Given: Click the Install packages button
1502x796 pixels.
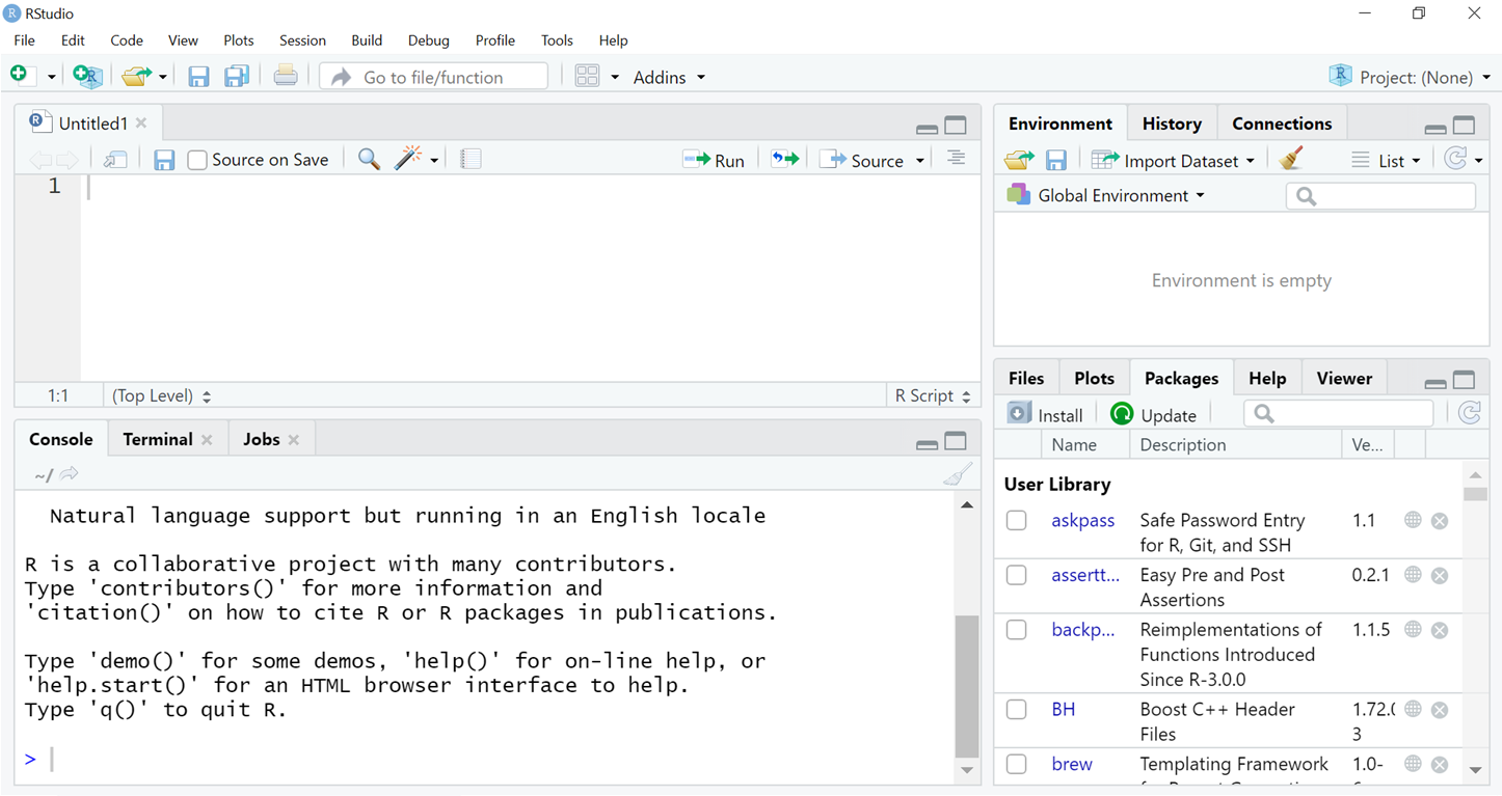Looking at the screenshot, I should [1046, 415].
